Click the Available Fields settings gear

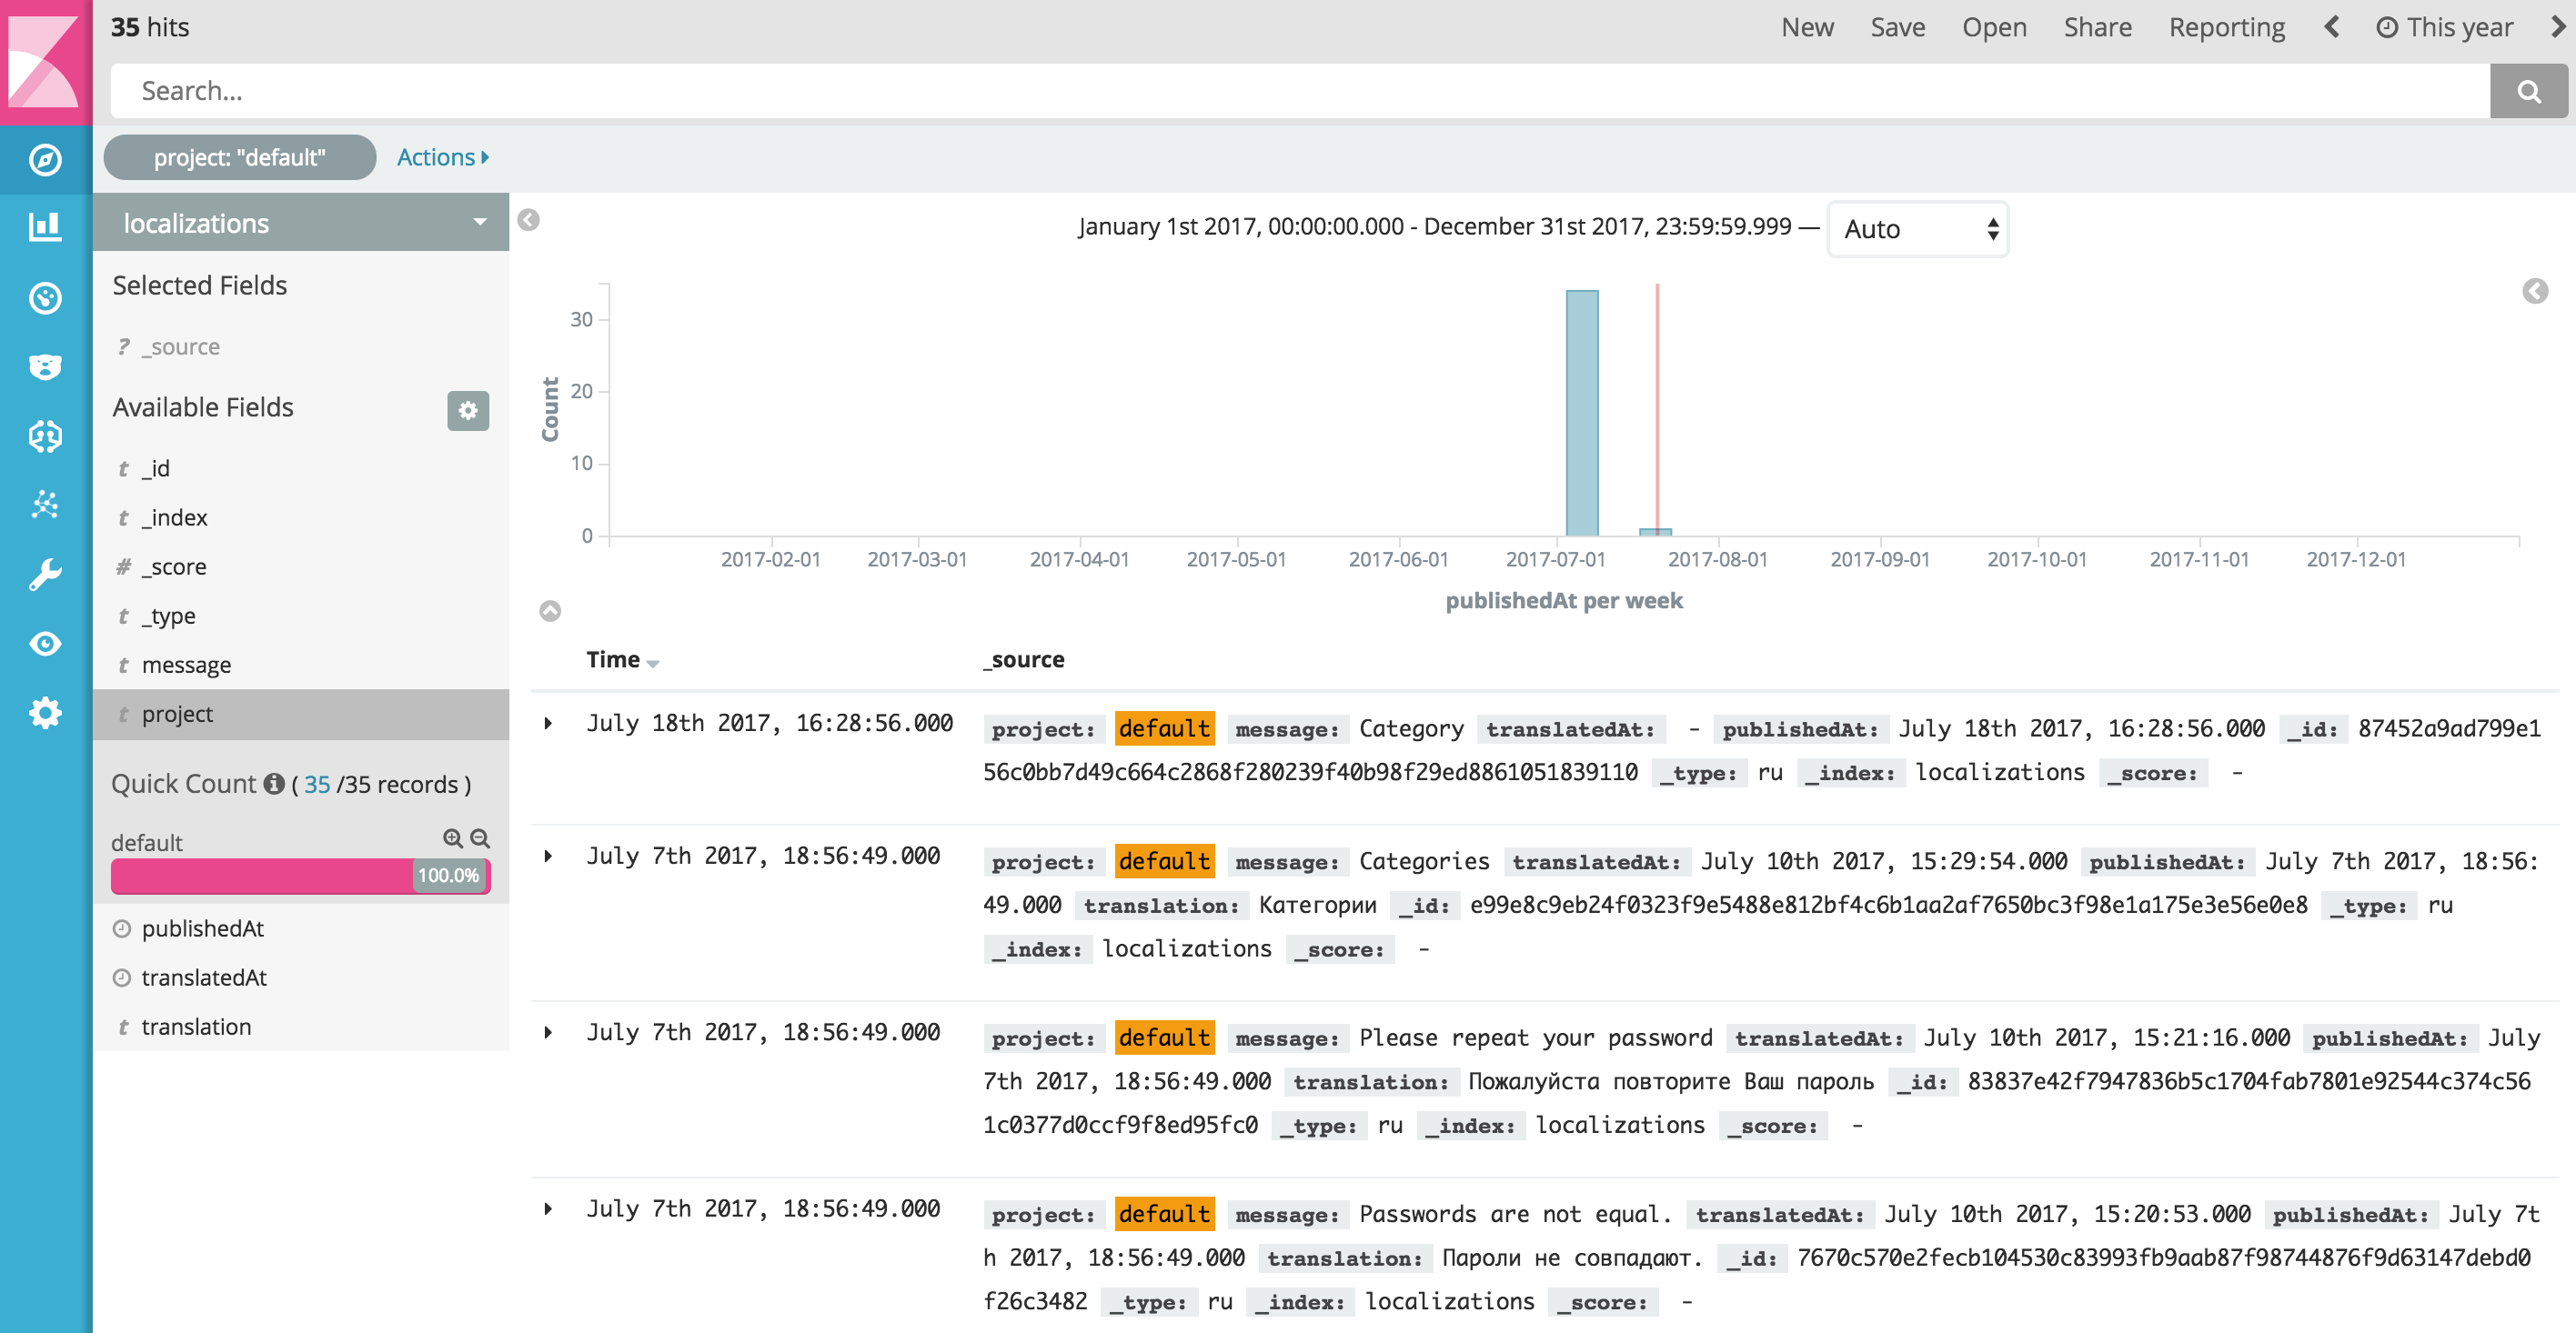[467, 410]
